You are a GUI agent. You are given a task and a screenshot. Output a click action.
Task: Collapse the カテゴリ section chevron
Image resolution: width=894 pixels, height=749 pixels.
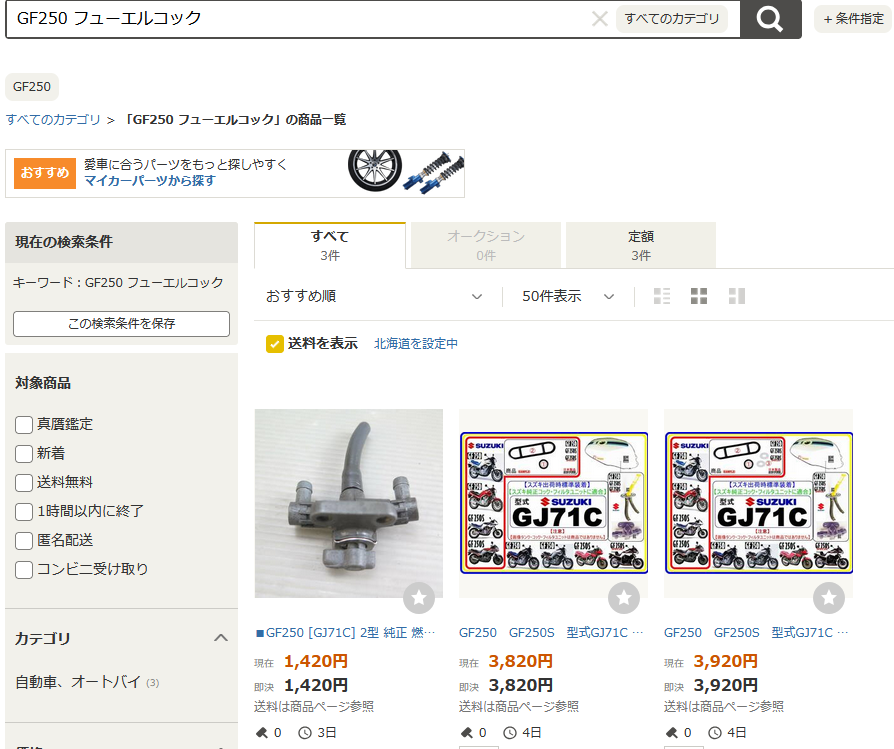[221, 638]
